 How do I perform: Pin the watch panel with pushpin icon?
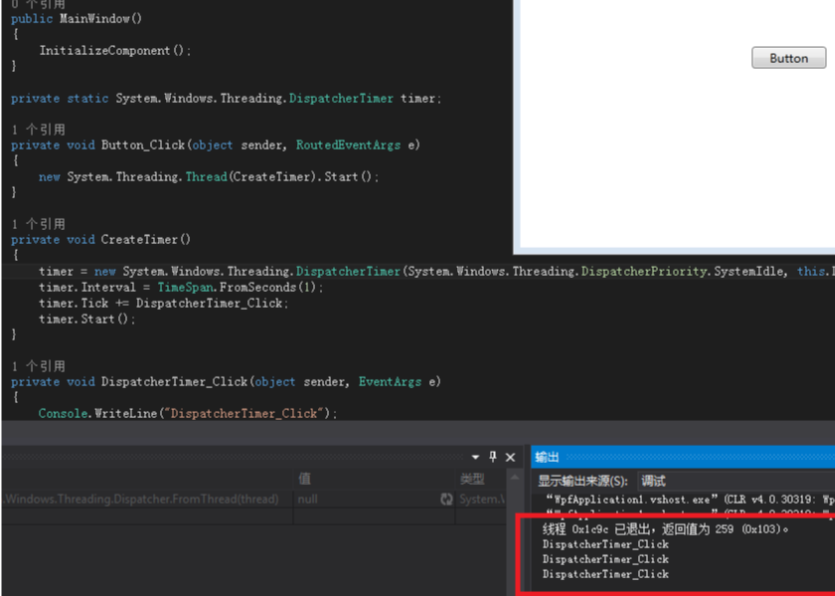click(493, 457)
